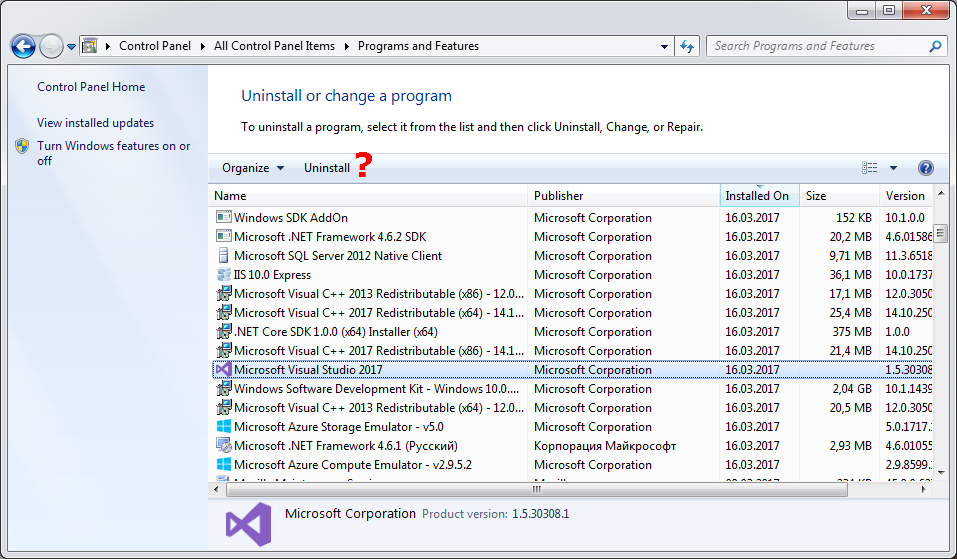
Task: Click the horizontal scrollbar left arrow
Action: tap(216, 489)
